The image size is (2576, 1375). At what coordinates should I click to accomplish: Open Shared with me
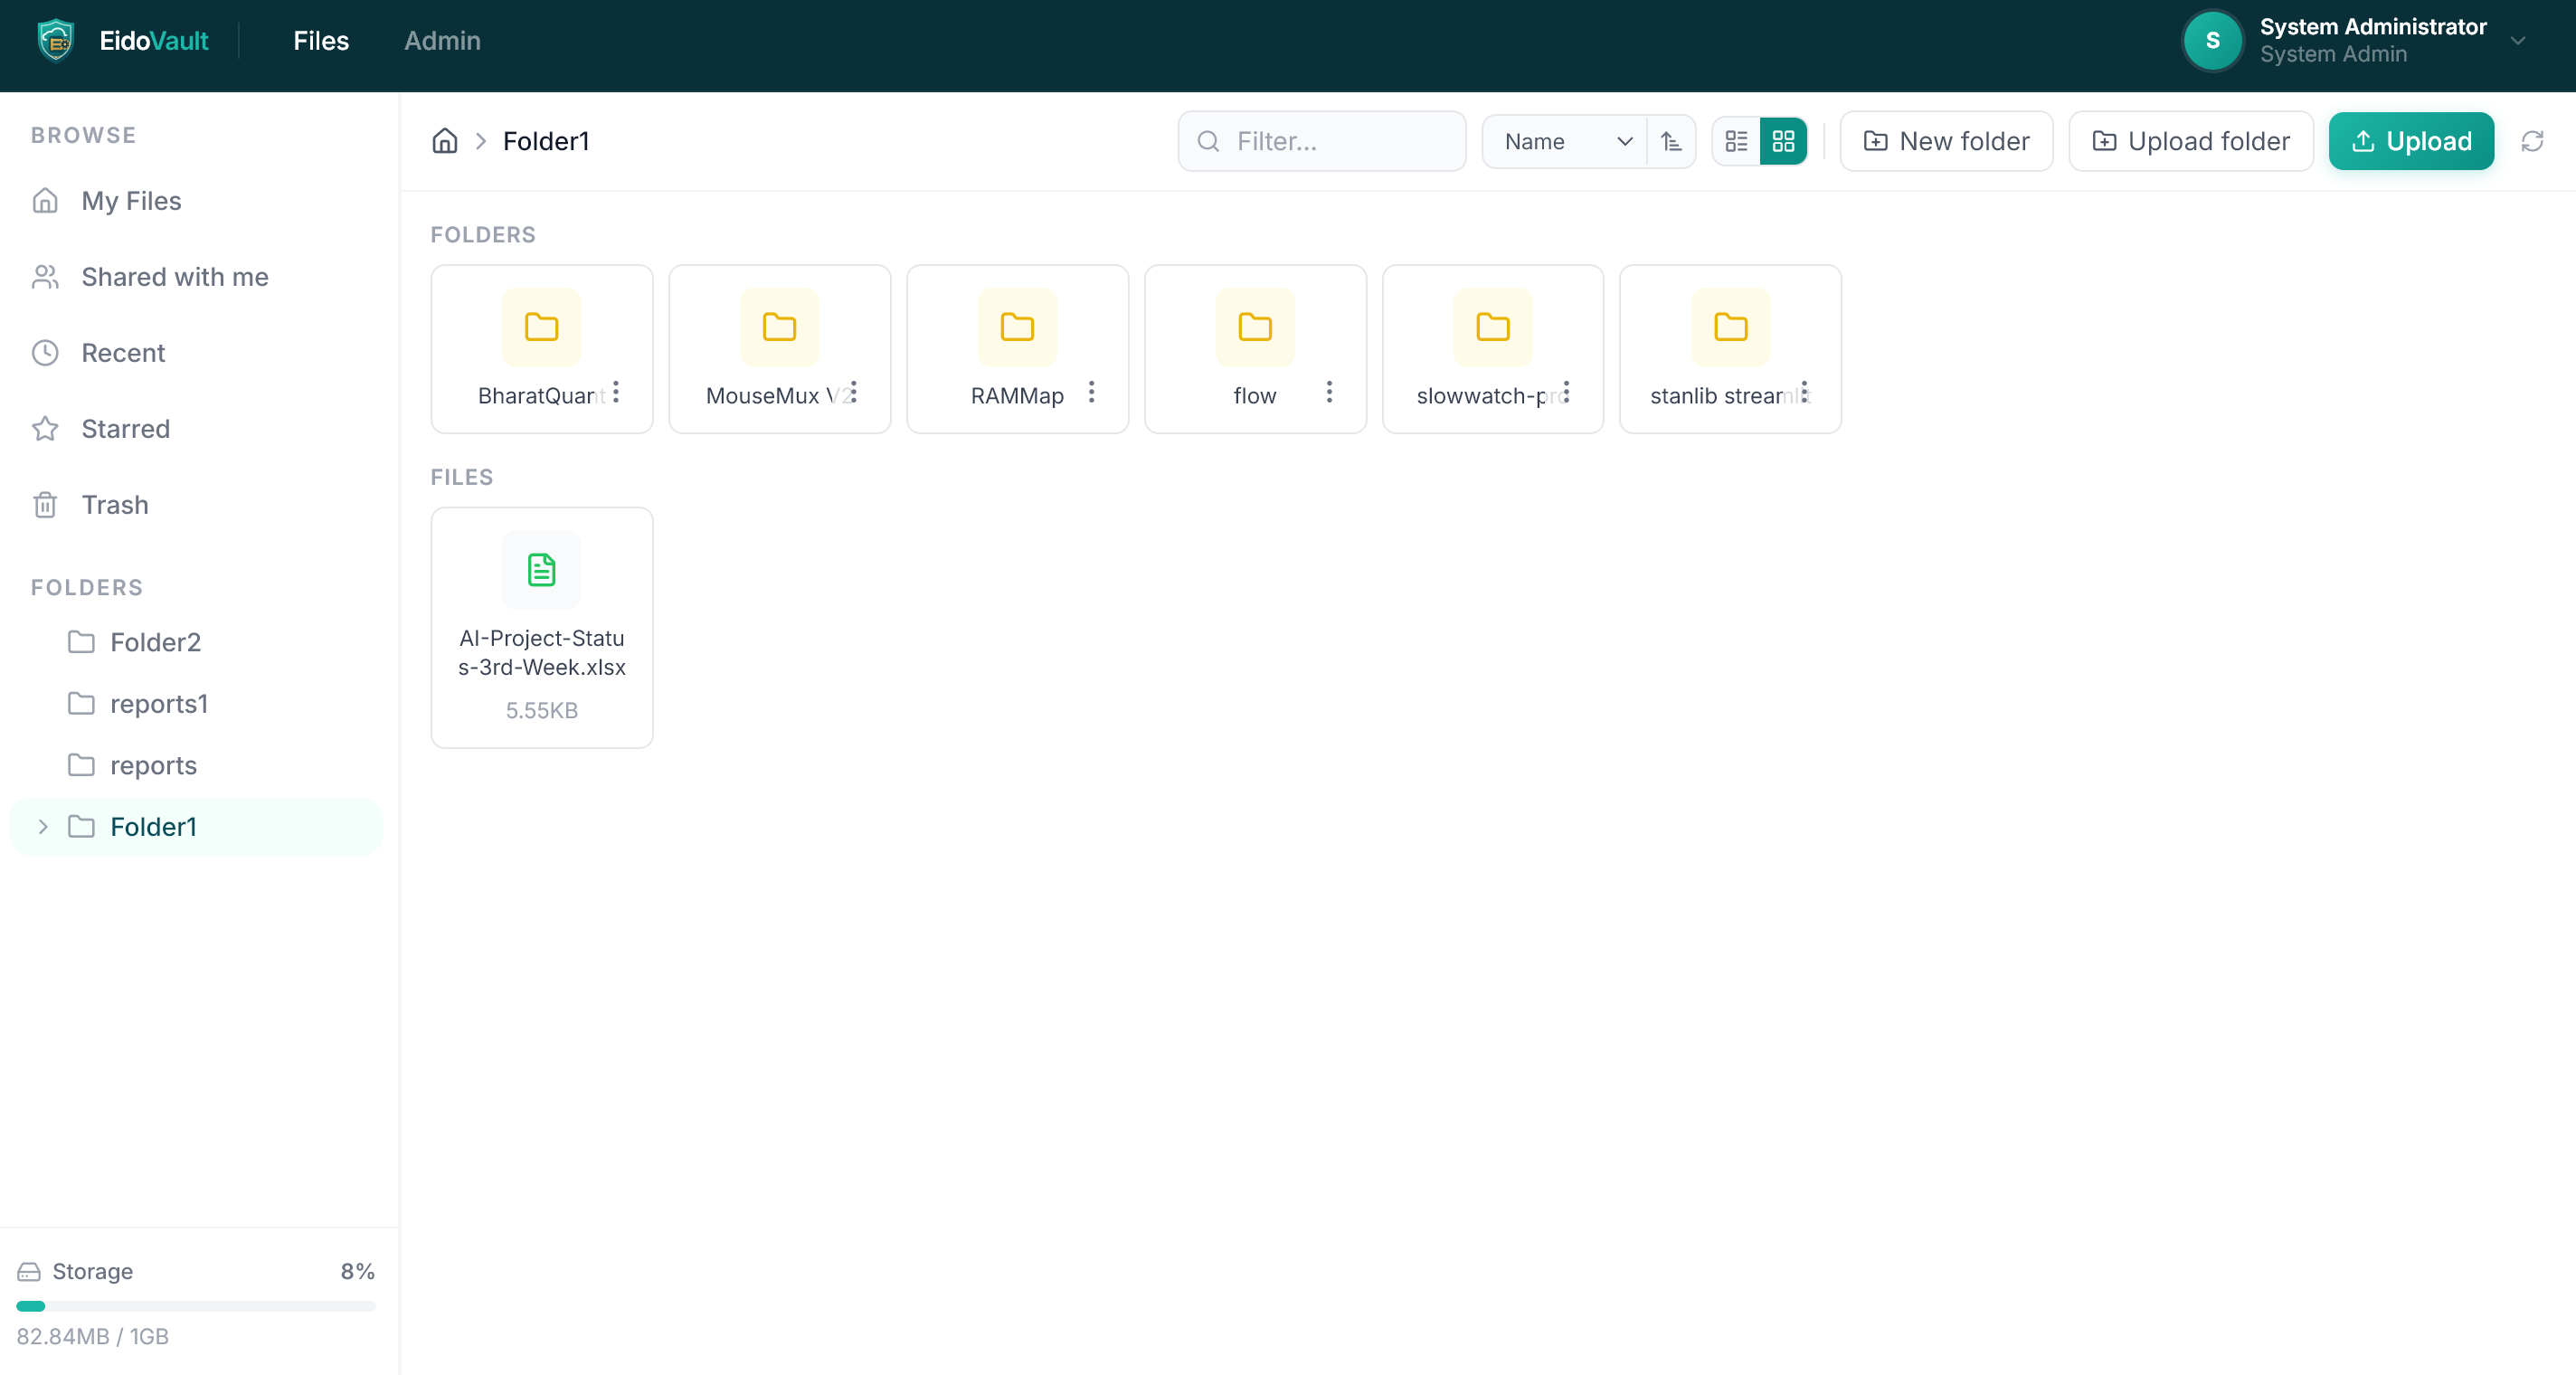(x=199, y=277)
